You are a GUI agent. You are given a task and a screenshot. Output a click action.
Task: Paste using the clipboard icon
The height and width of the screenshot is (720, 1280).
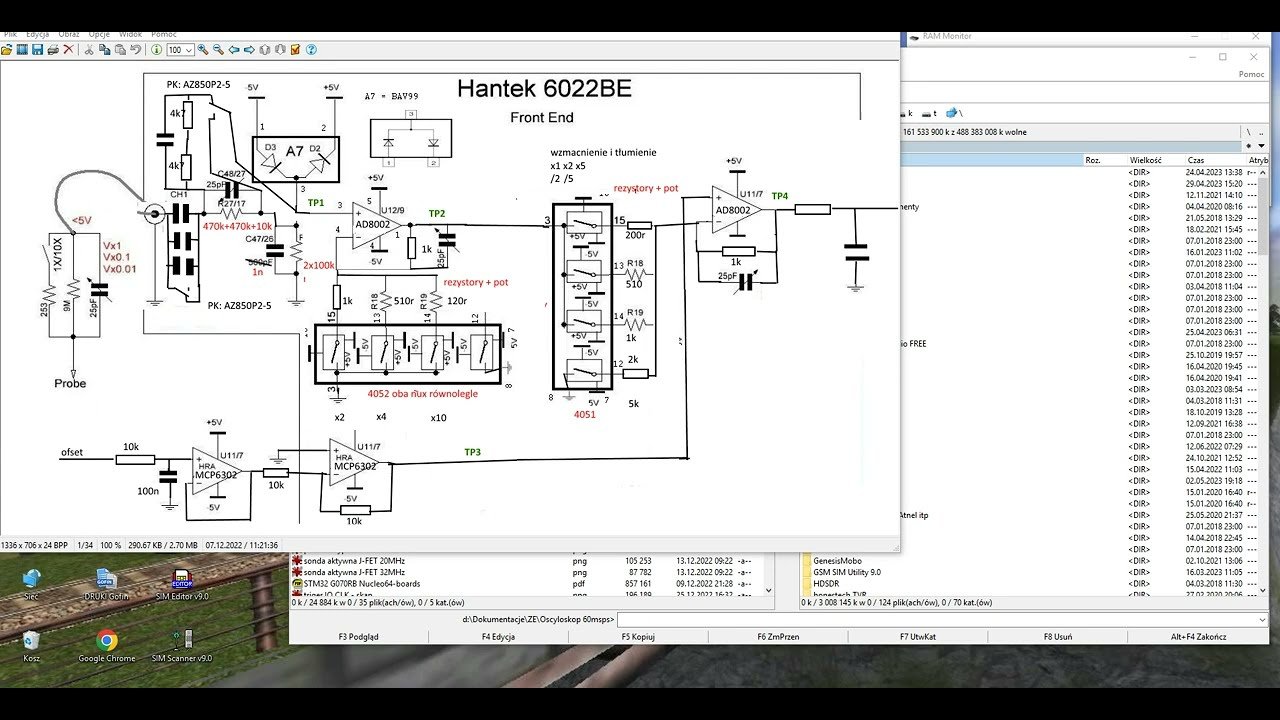[120, 49]
